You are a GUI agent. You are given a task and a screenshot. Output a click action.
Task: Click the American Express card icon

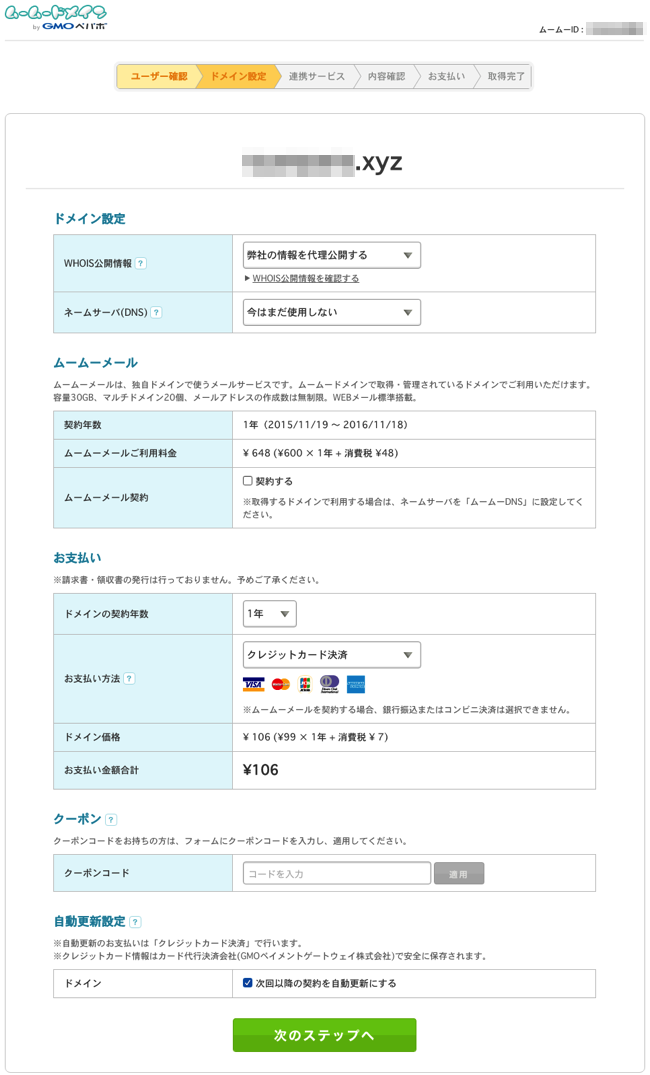click(356, 685)
